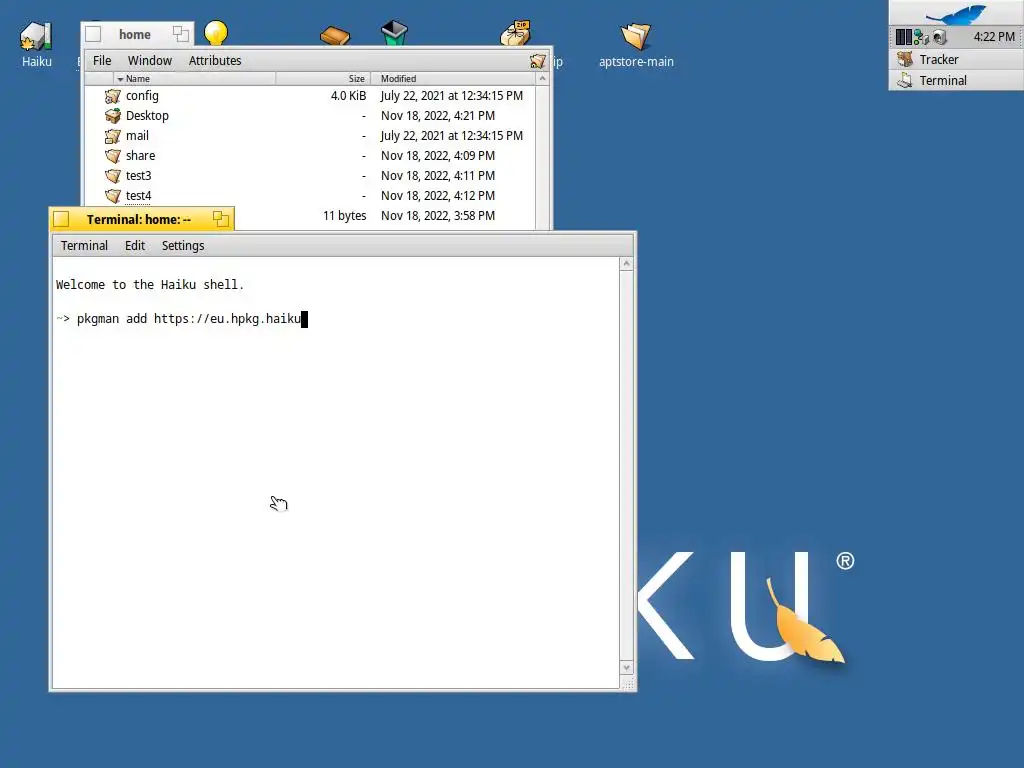The image size is (1024, 768).
Task: Click the config folder icon
Action: tap(112, 96)
